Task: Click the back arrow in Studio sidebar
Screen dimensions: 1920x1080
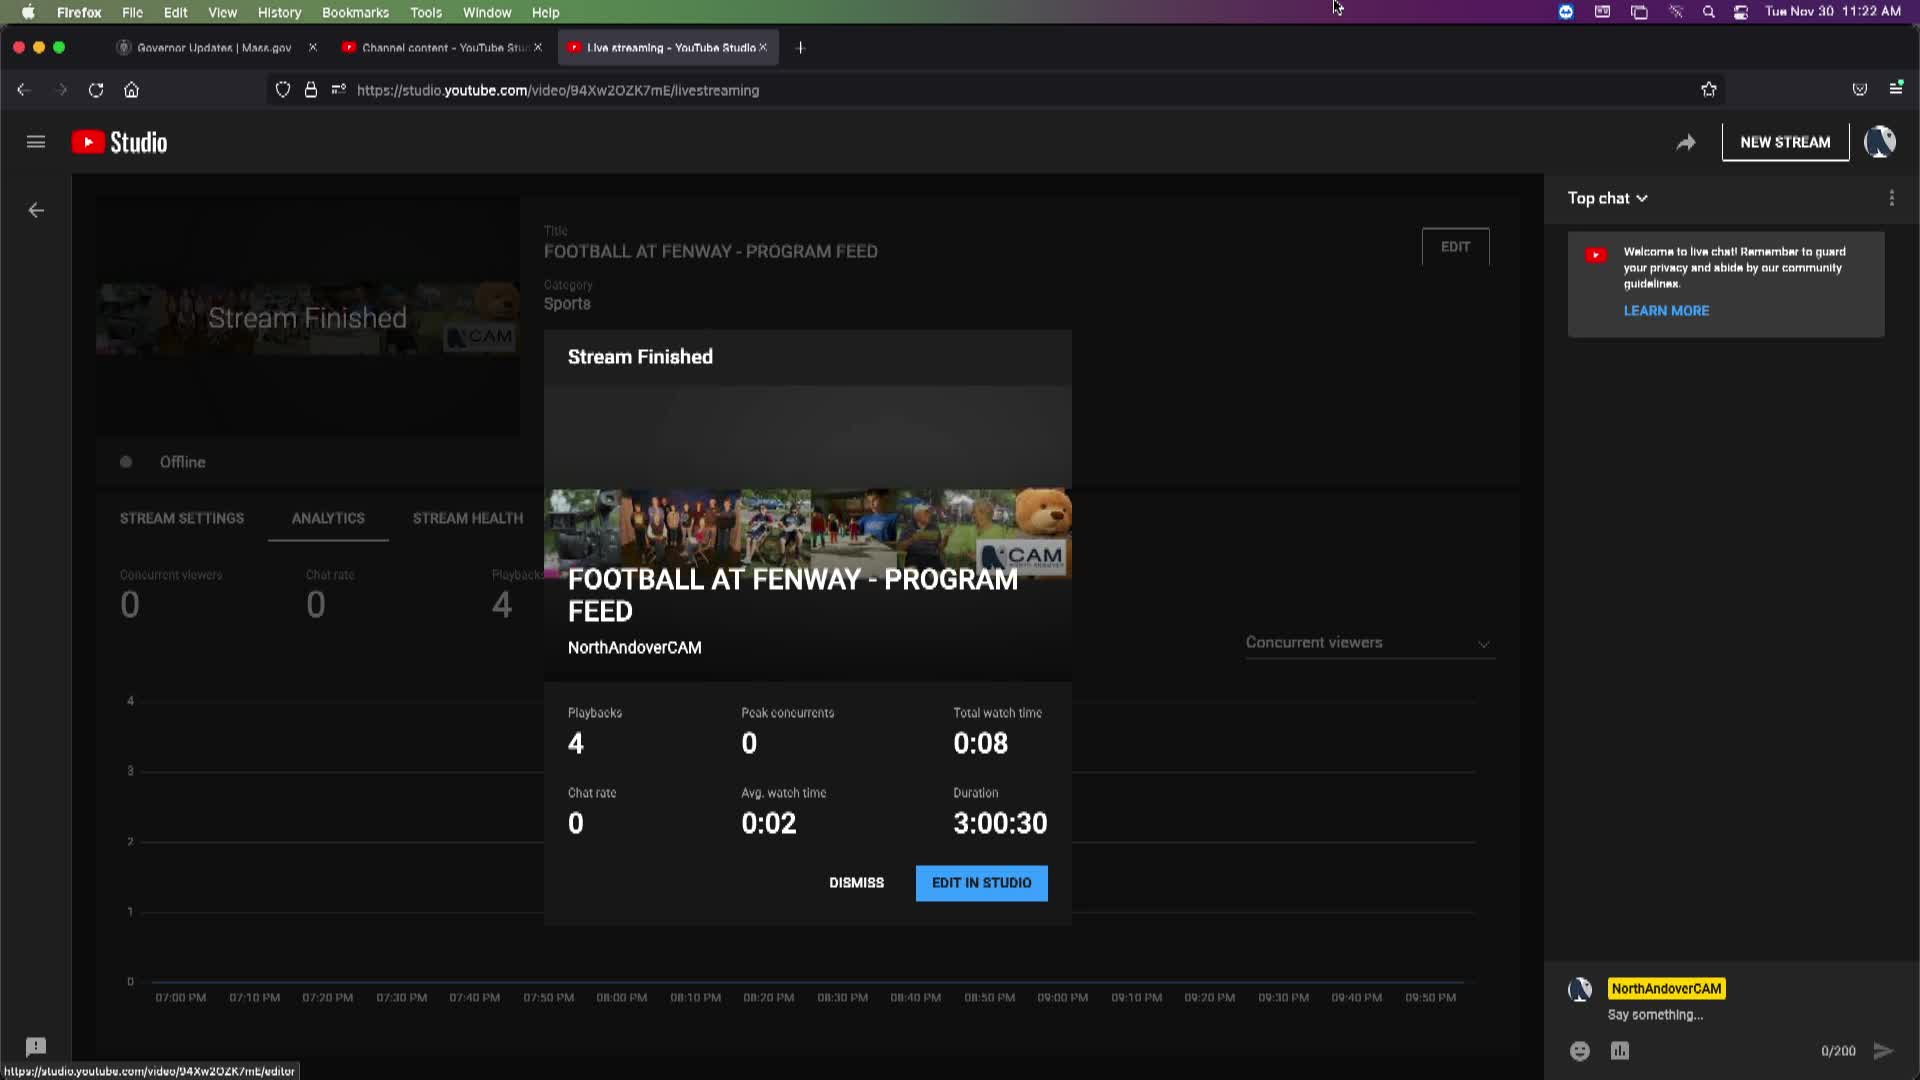Action: click(x=36, y=210)
